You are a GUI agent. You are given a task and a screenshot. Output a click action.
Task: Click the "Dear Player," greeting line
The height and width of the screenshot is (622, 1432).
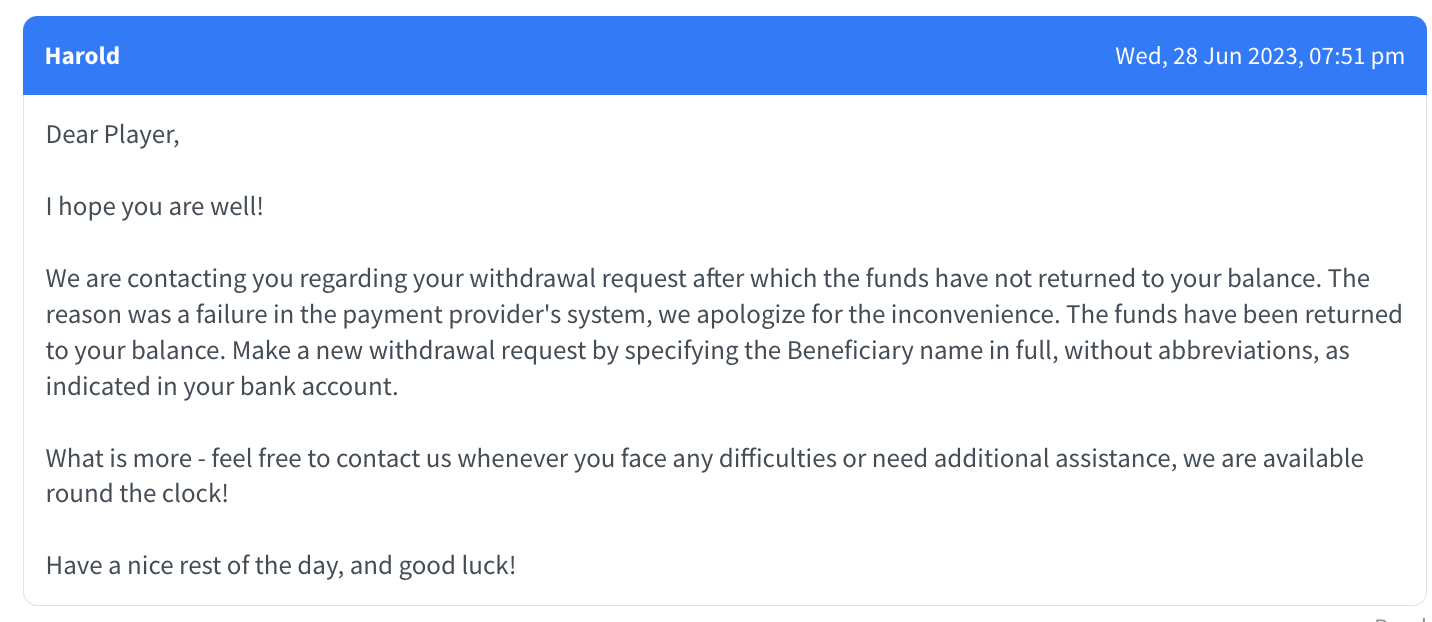tap(112, 134)
